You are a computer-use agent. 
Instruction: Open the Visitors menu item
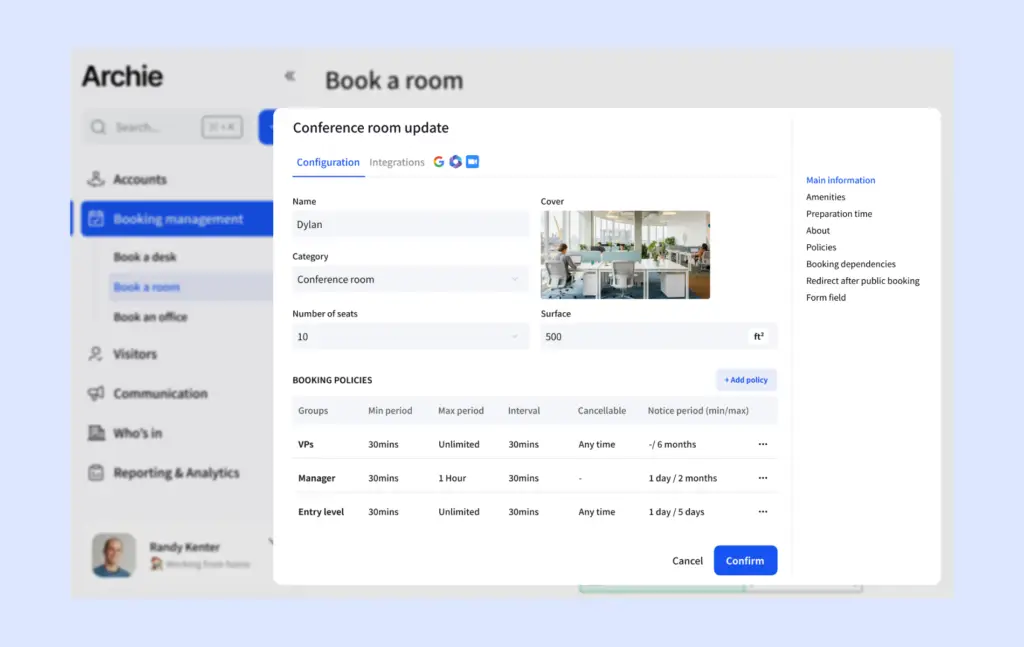(x=135, y=355)
